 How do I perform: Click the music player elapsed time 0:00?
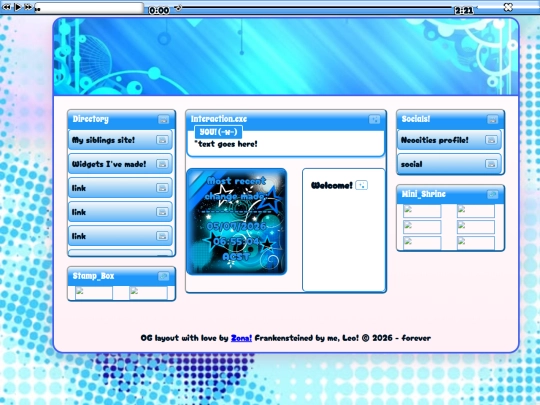tap(159, 10)
